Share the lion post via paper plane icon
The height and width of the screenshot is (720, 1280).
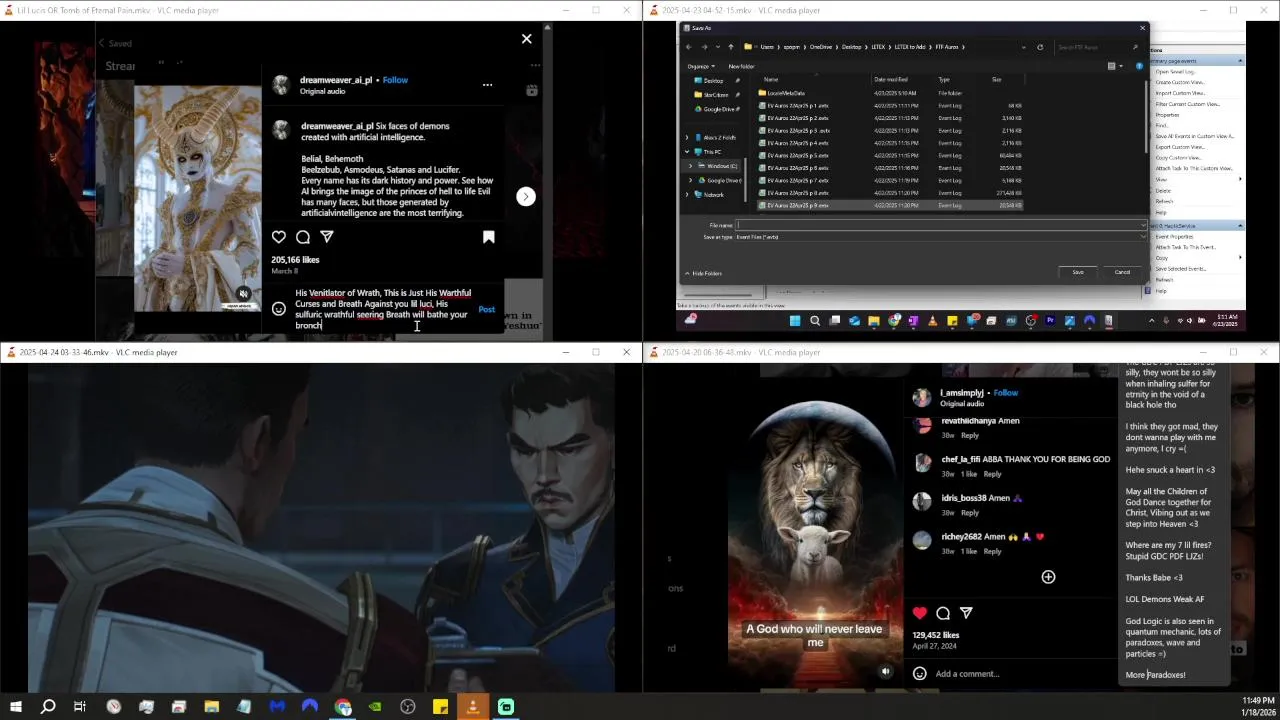[966, 613]
